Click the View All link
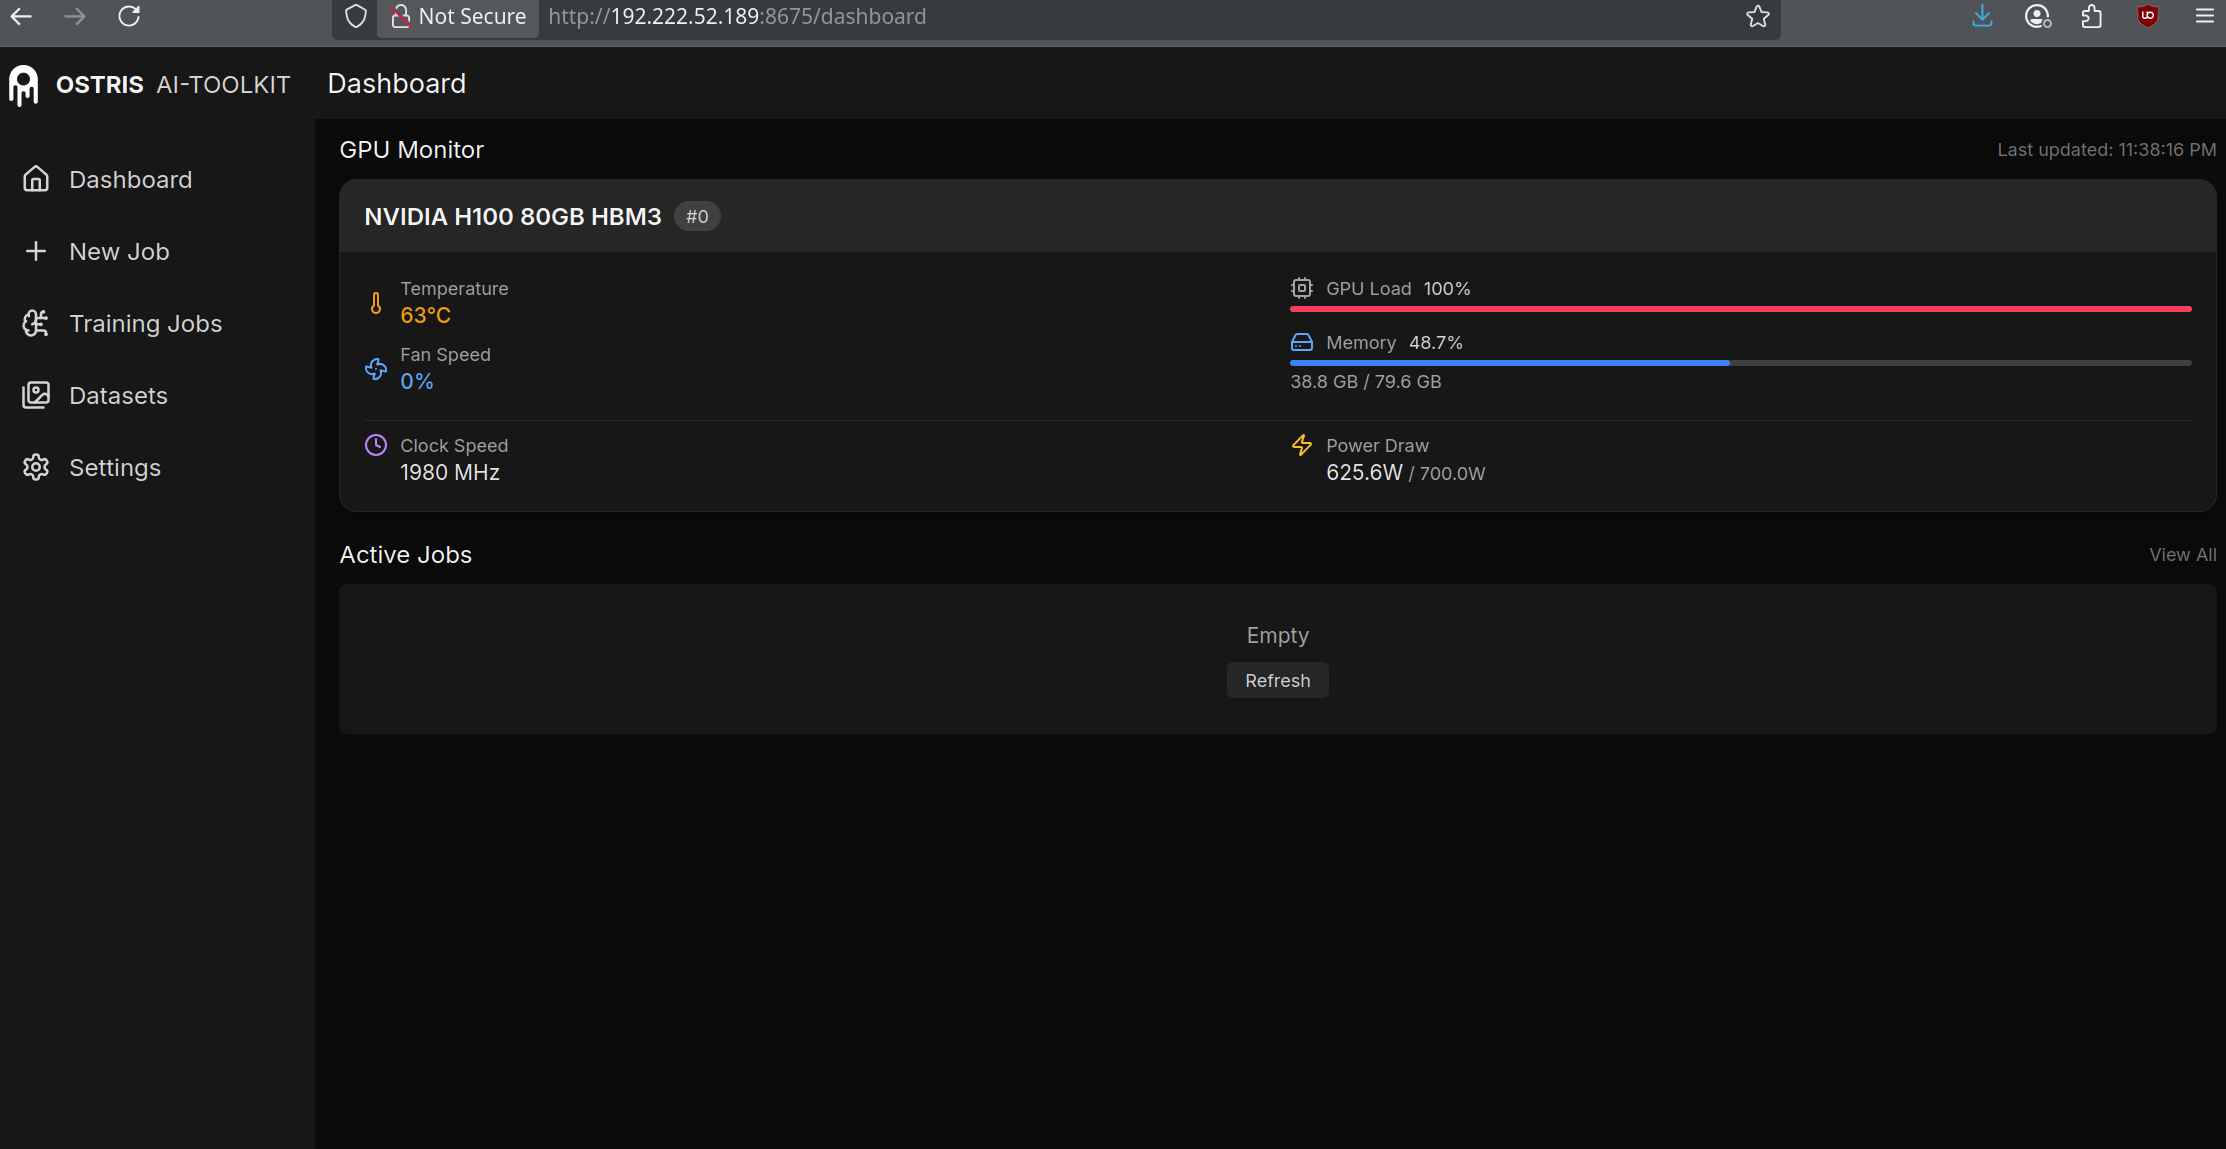This screenshot has height=1149, width=2226. point(2182,554)
